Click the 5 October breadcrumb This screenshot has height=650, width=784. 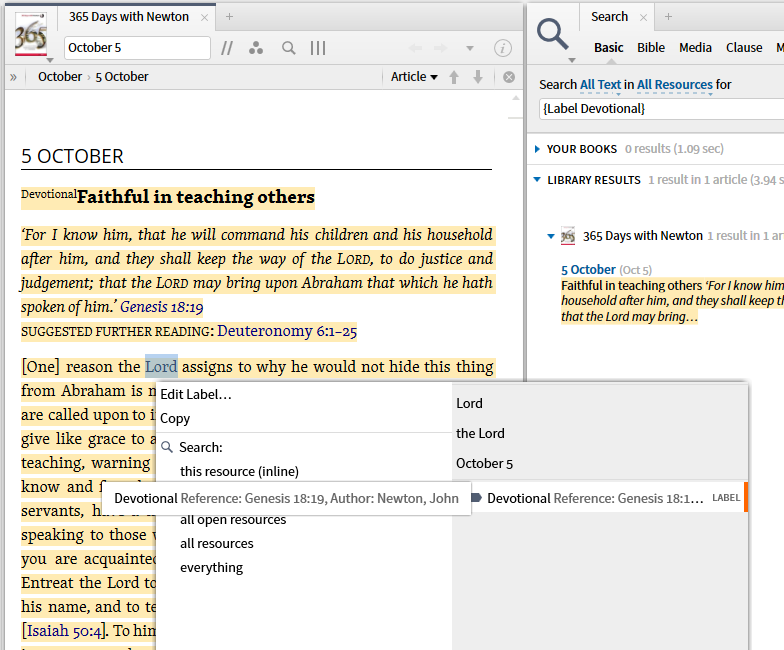[122, 76]
